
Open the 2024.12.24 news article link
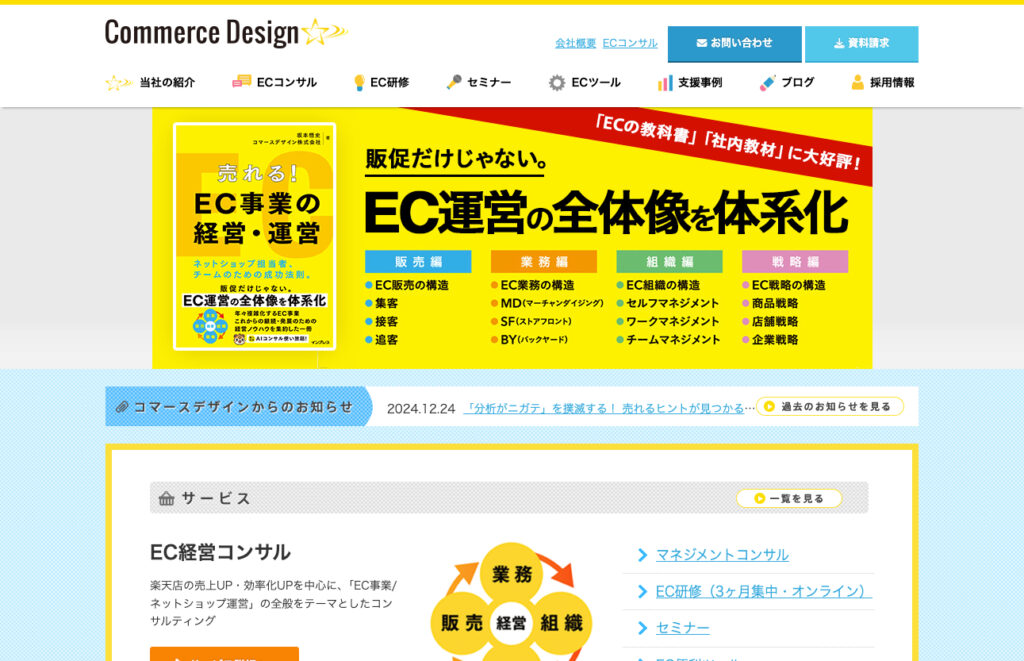(x=603, y=408)
